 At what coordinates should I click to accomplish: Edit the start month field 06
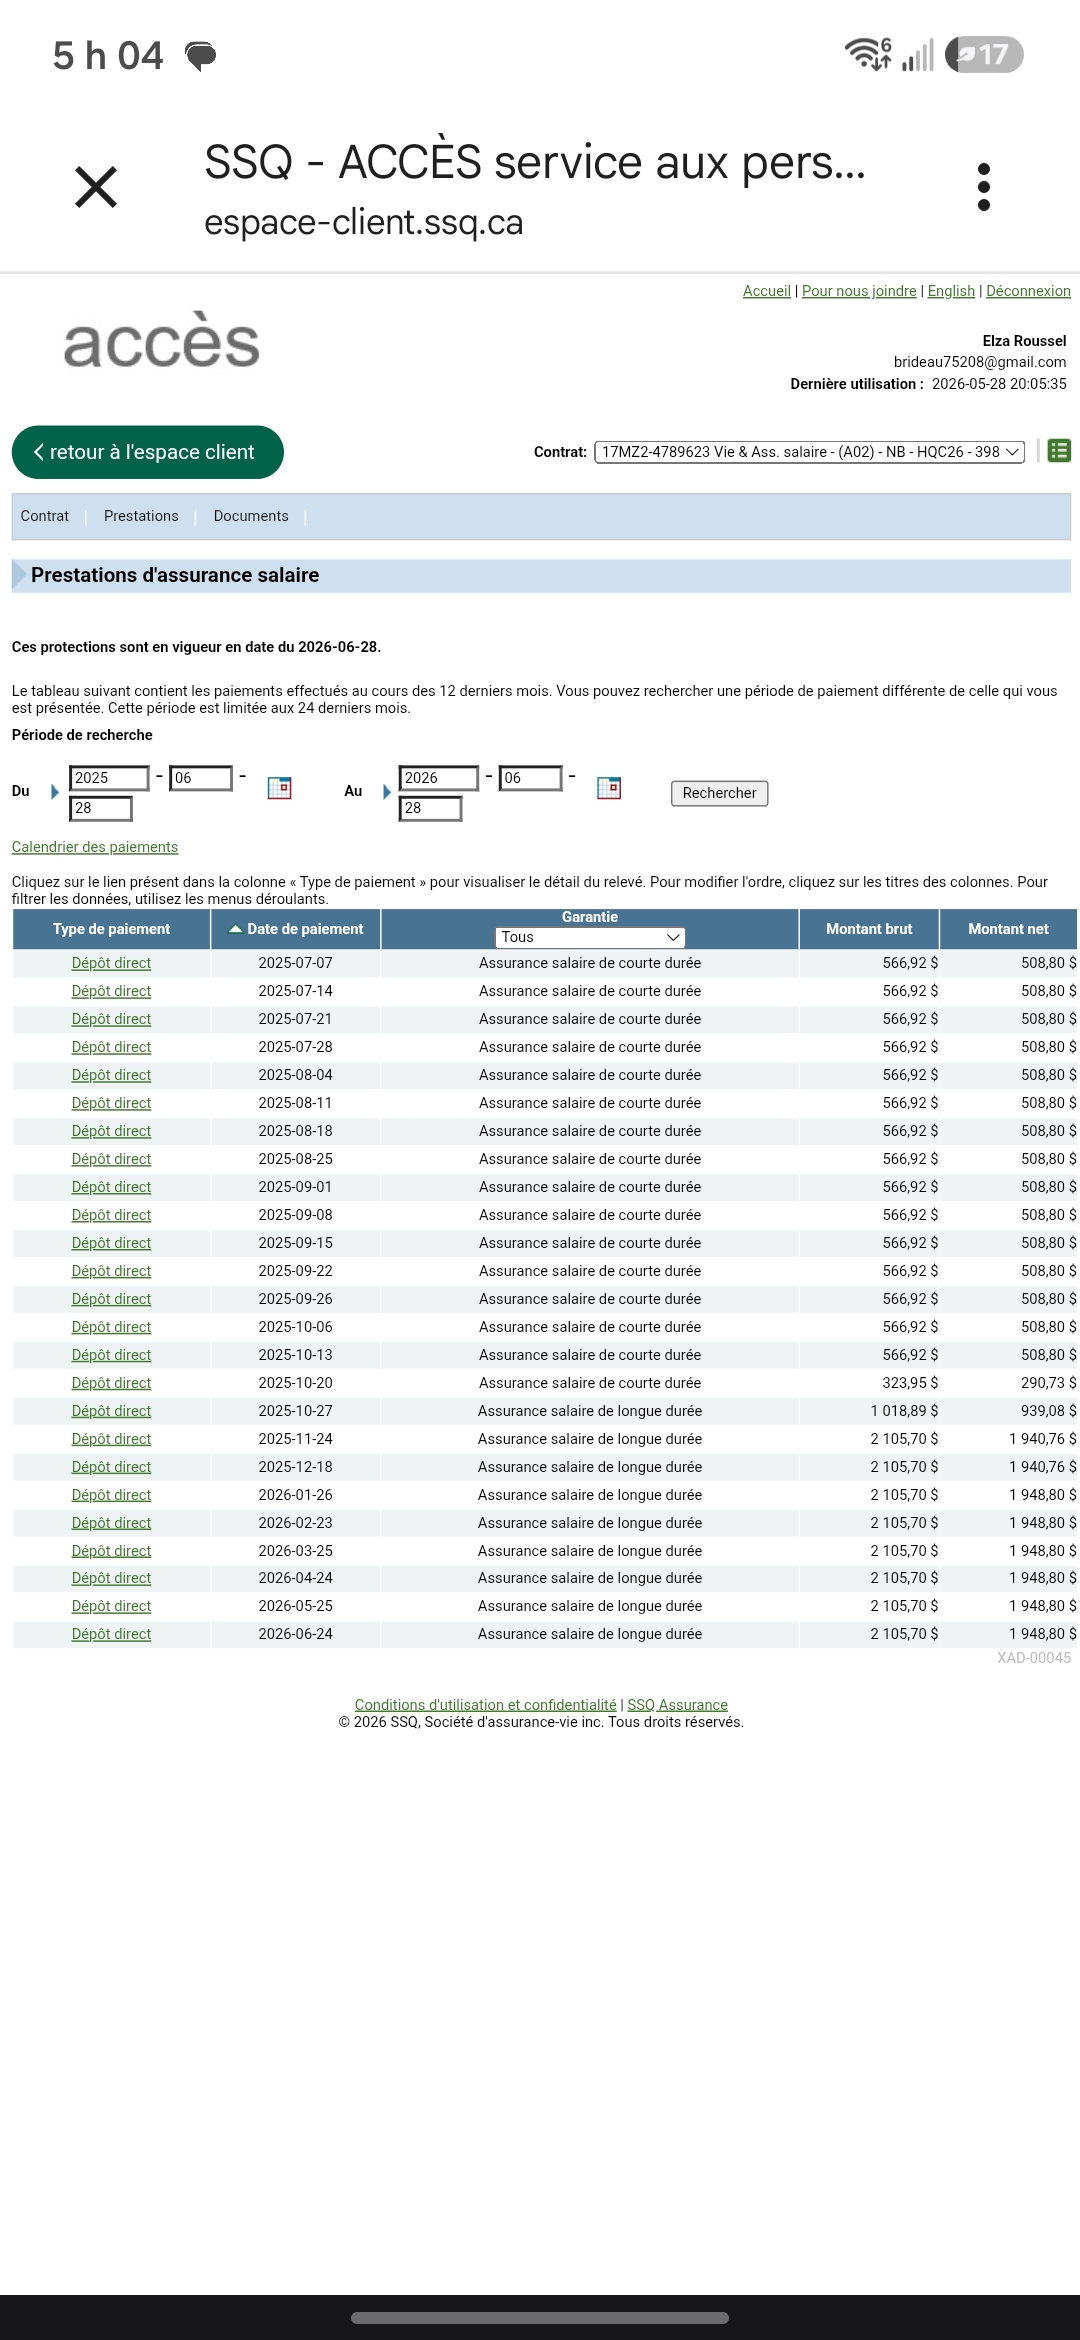pos(201,778)
